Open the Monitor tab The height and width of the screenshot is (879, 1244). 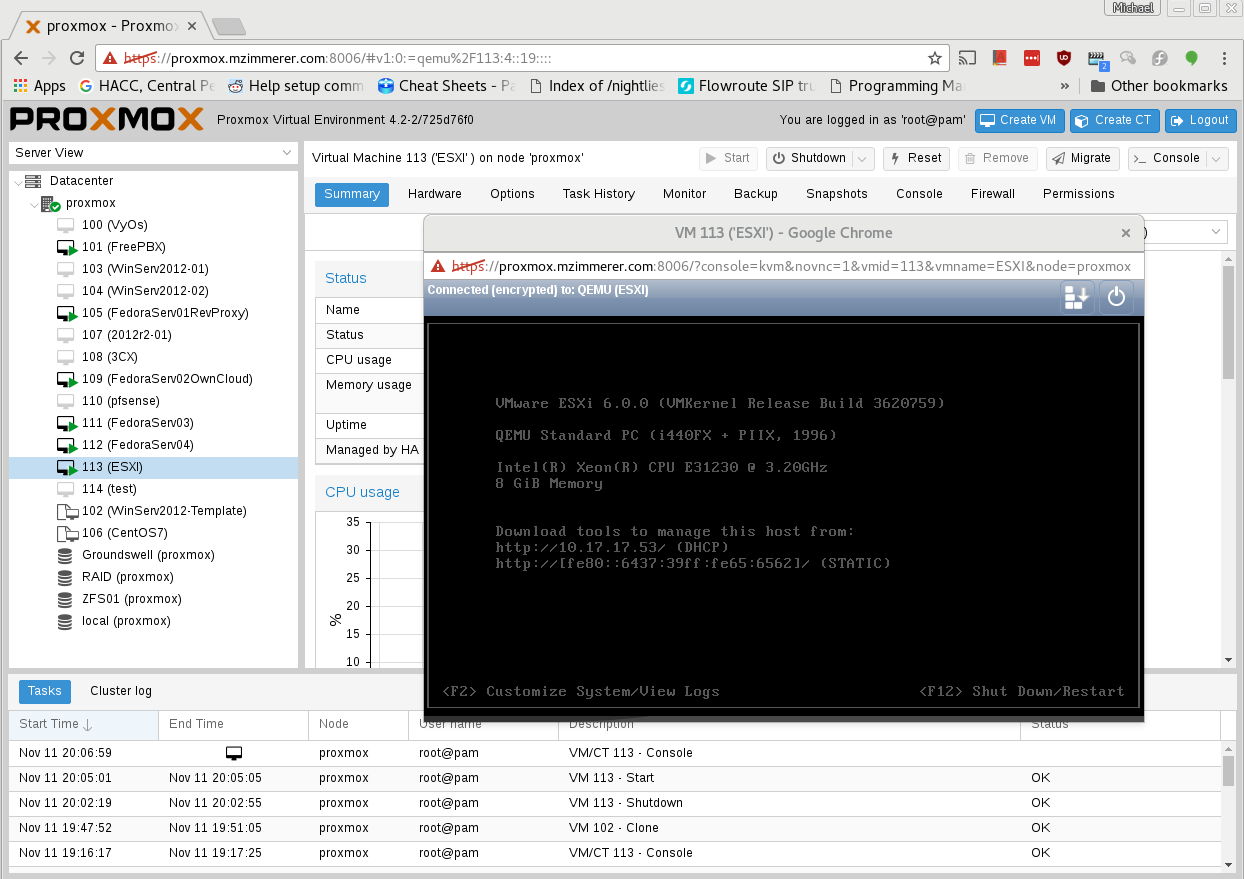(x=684, y=194)
